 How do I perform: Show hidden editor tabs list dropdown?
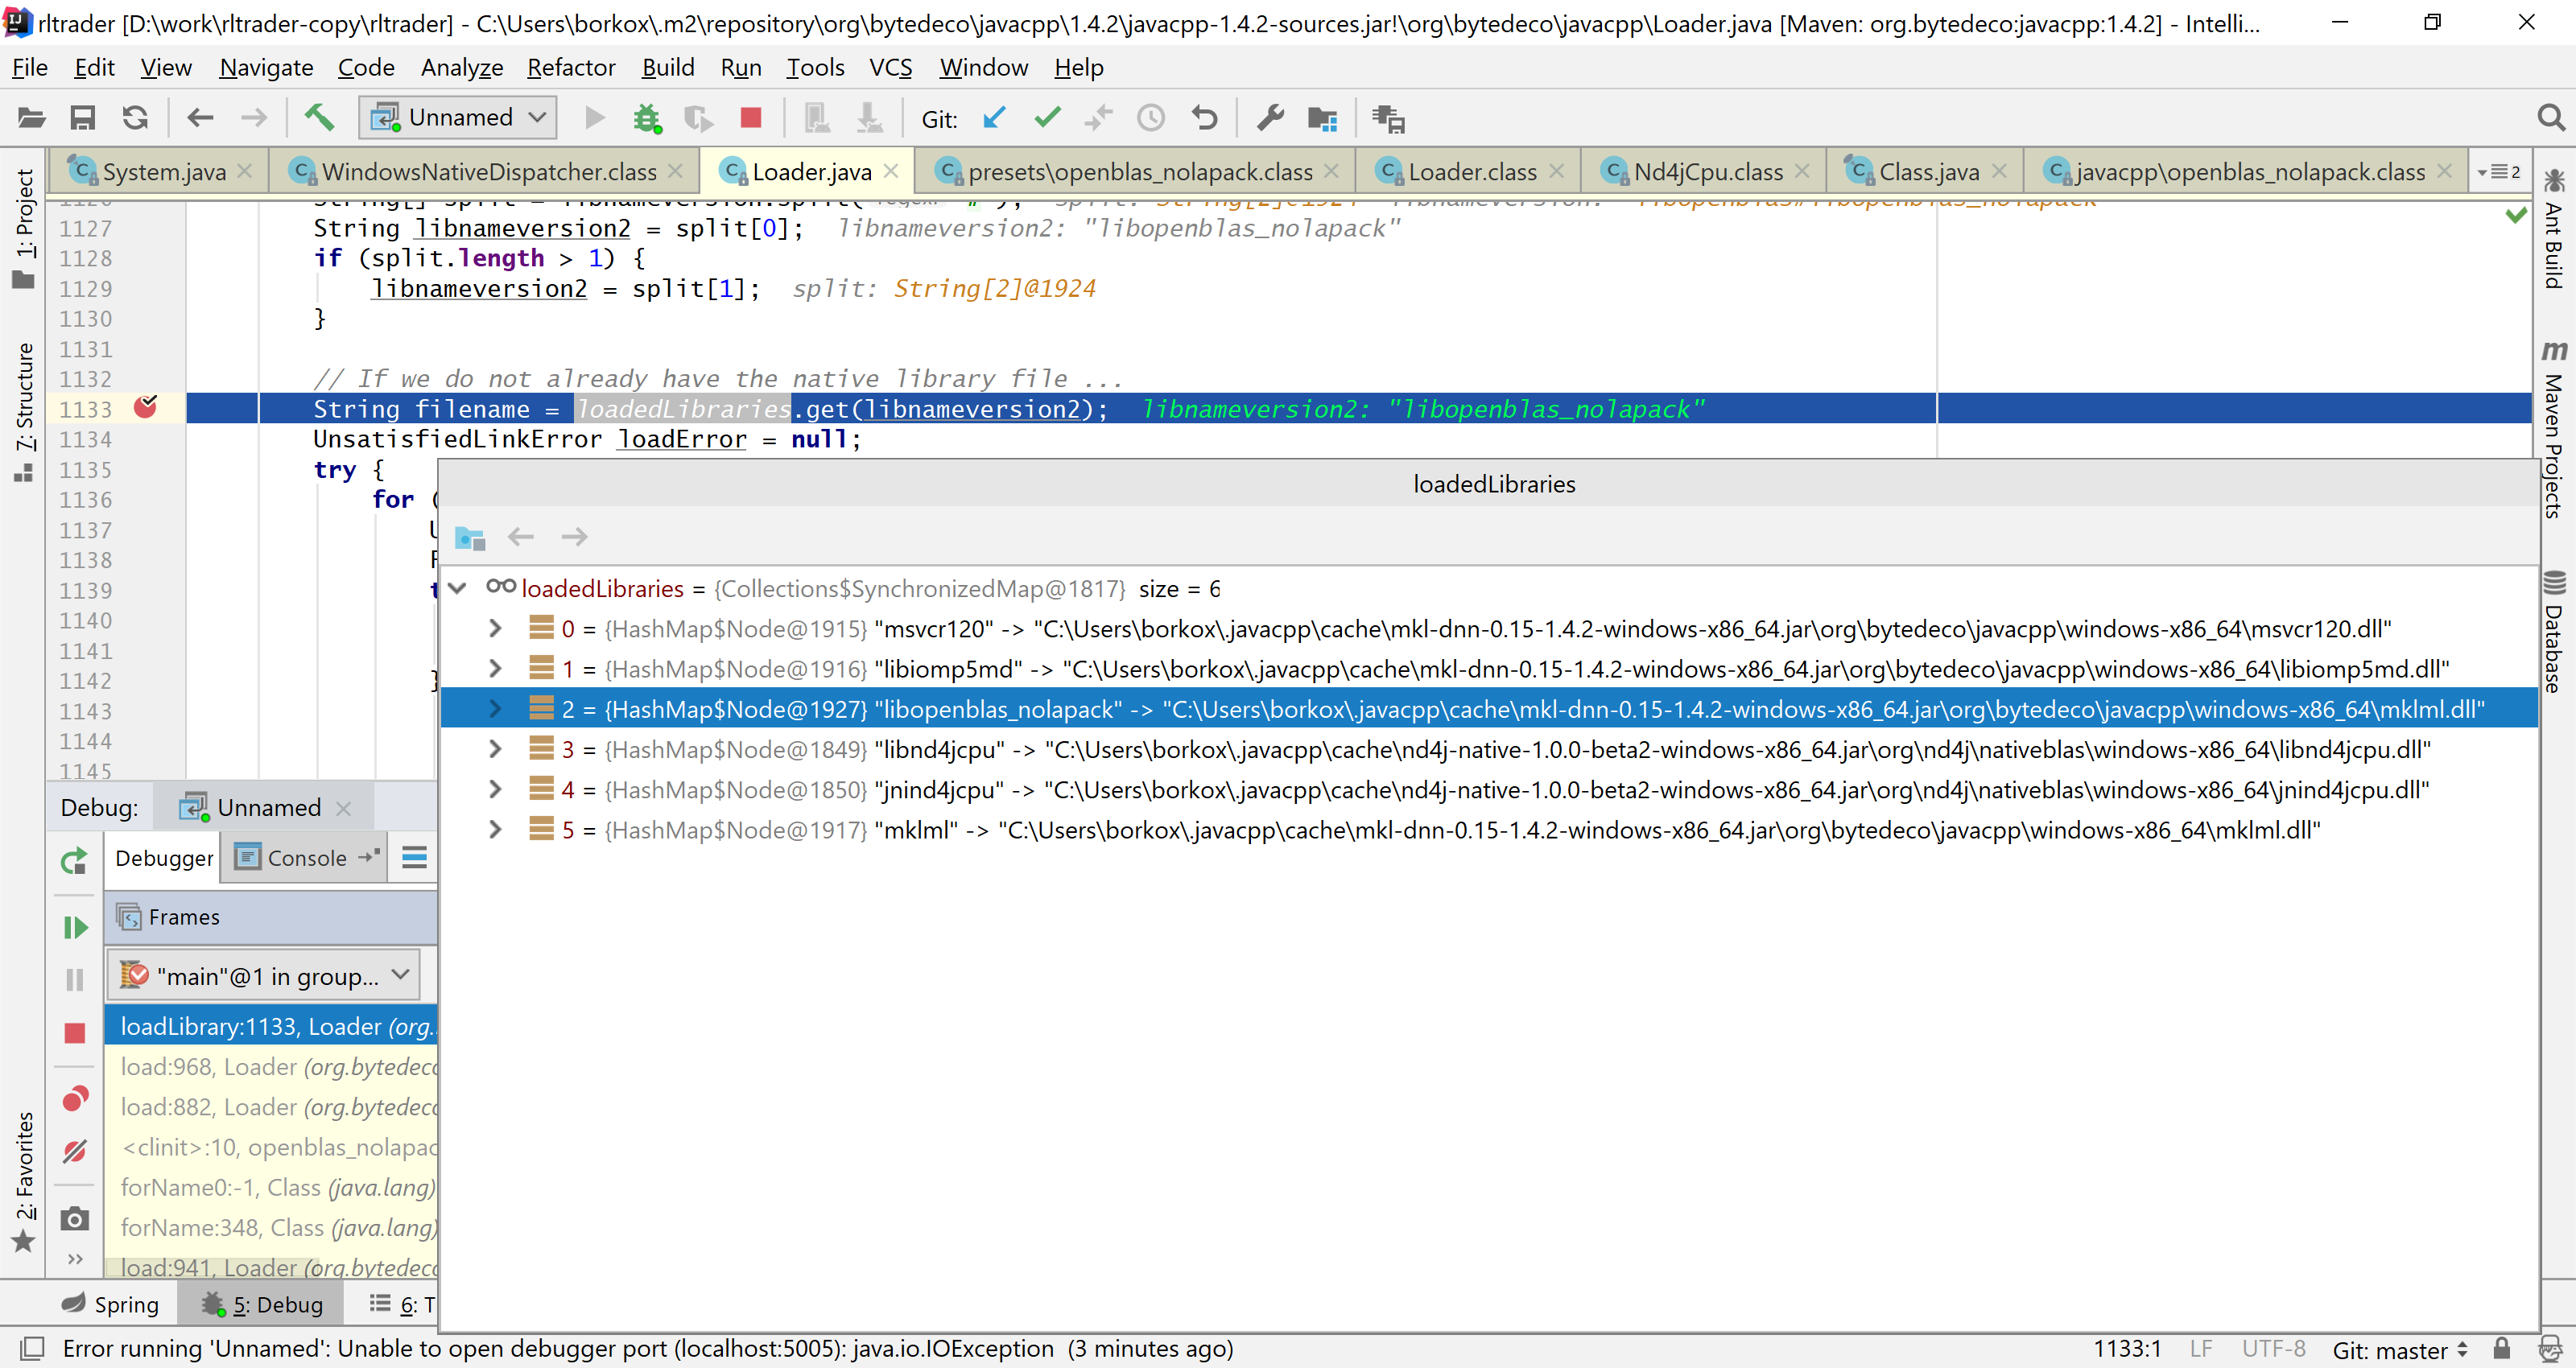[x=2498, y=172]
